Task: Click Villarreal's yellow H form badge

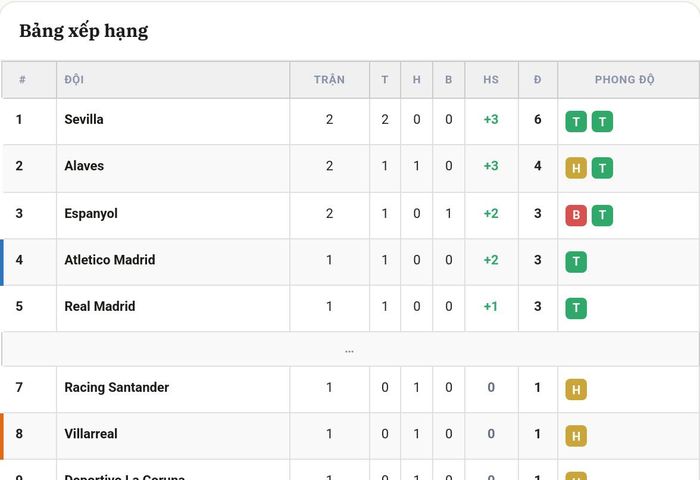Action: [x=576, y=436]
